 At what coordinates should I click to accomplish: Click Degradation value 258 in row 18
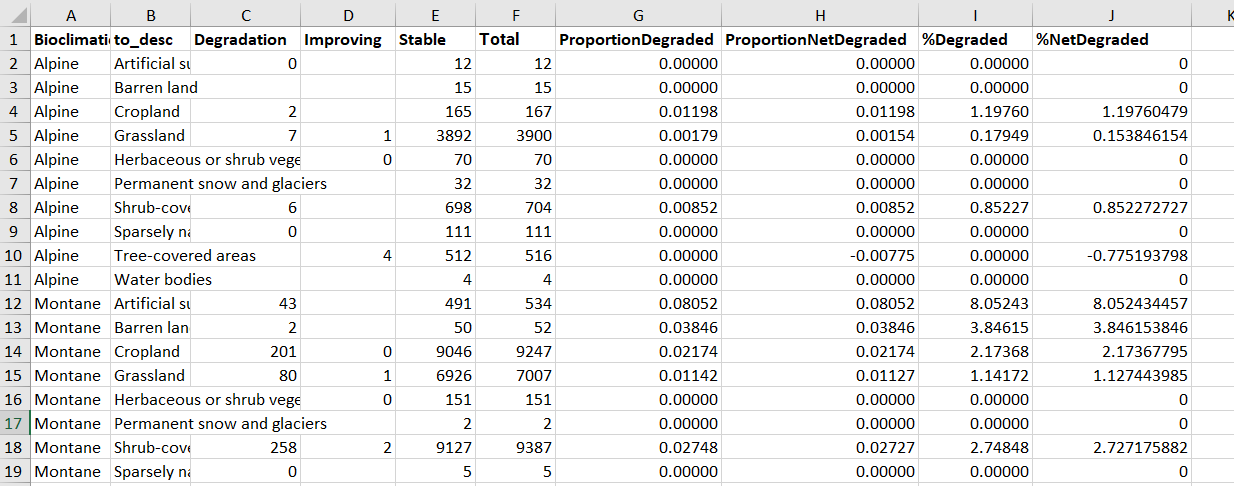(245, 447)
